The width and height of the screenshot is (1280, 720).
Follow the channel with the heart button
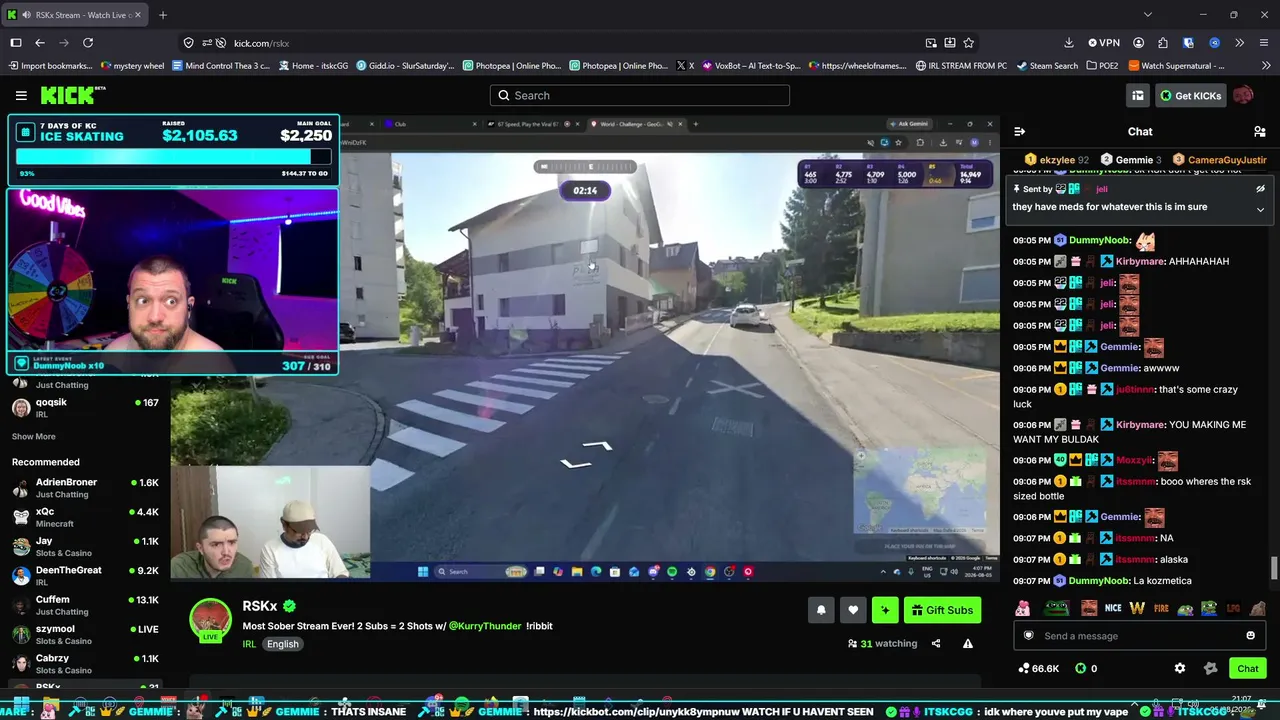[853, 610]
